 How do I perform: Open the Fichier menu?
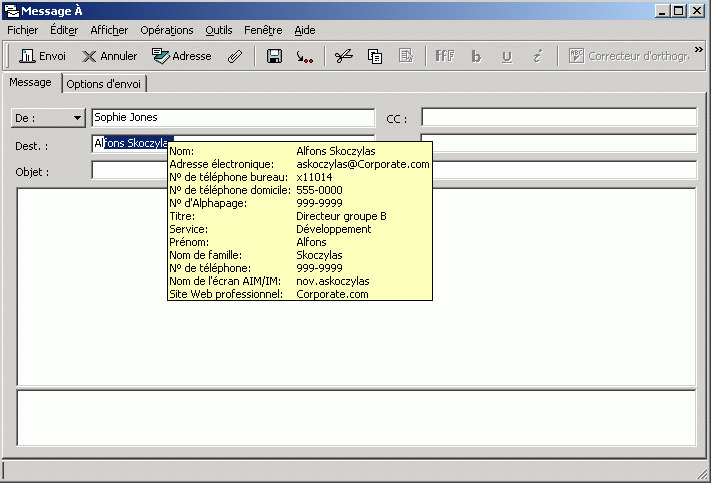(x=23, y=30)
